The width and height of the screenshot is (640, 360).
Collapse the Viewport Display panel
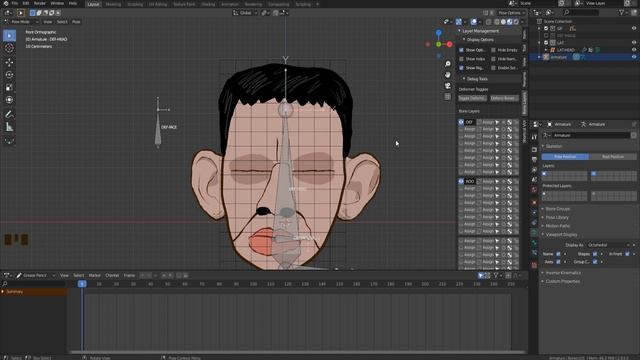(x=561, y=235)
